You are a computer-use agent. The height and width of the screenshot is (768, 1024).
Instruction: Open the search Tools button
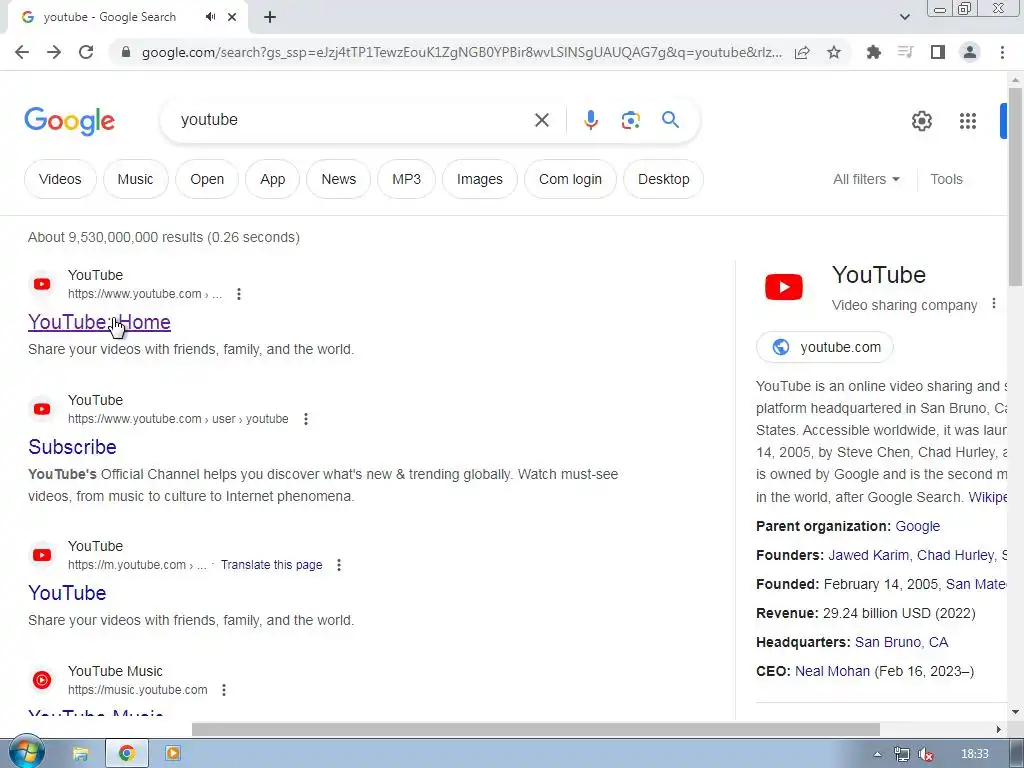point(946,179)
